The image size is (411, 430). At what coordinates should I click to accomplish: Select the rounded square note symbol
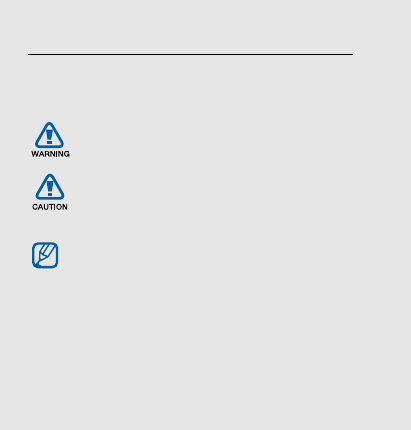tap(45, 255)
